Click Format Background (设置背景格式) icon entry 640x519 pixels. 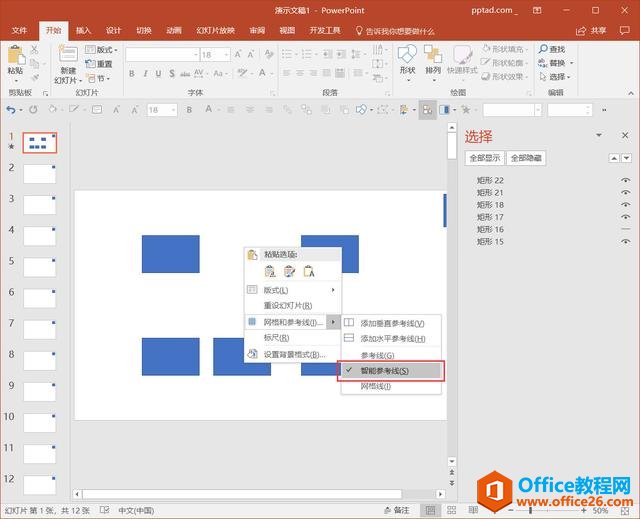(253, 354)
